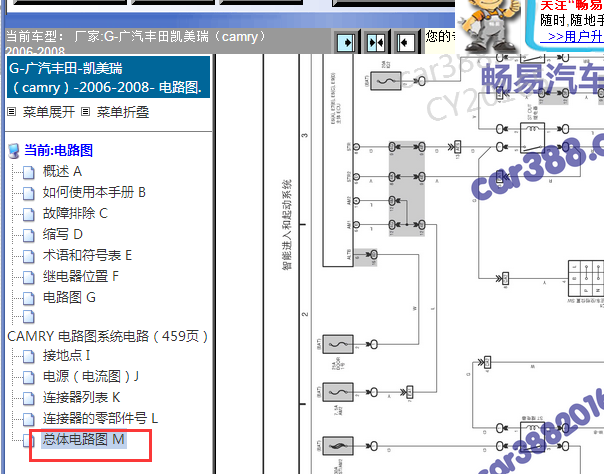Click 菜单折叠 to collapse the menu

pyautogui.click(x=122, y=112)
